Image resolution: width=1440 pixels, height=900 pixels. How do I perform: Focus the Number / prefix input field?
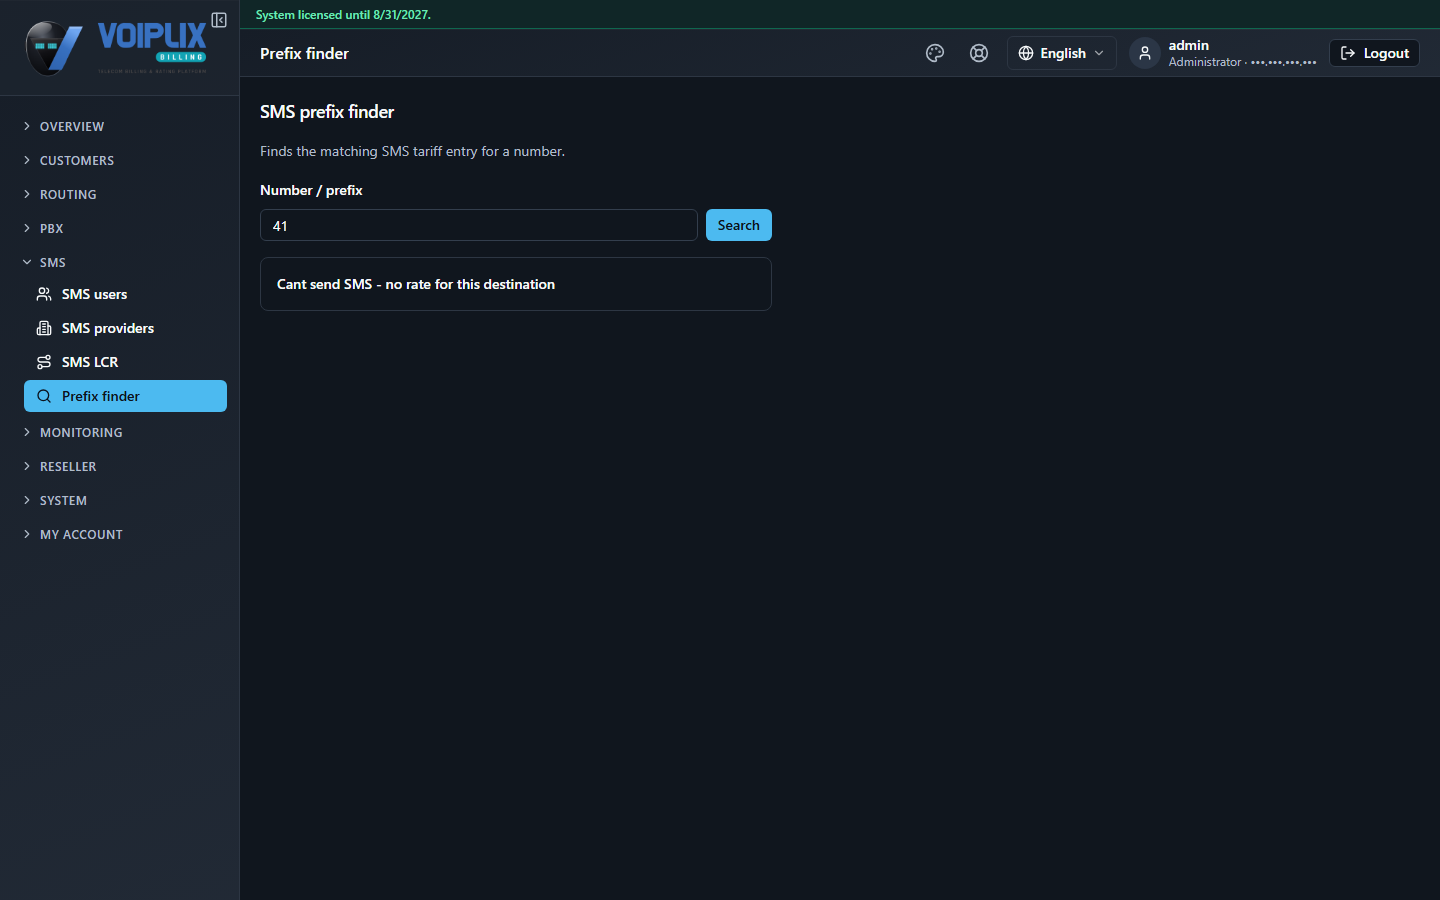click(479, 225)
